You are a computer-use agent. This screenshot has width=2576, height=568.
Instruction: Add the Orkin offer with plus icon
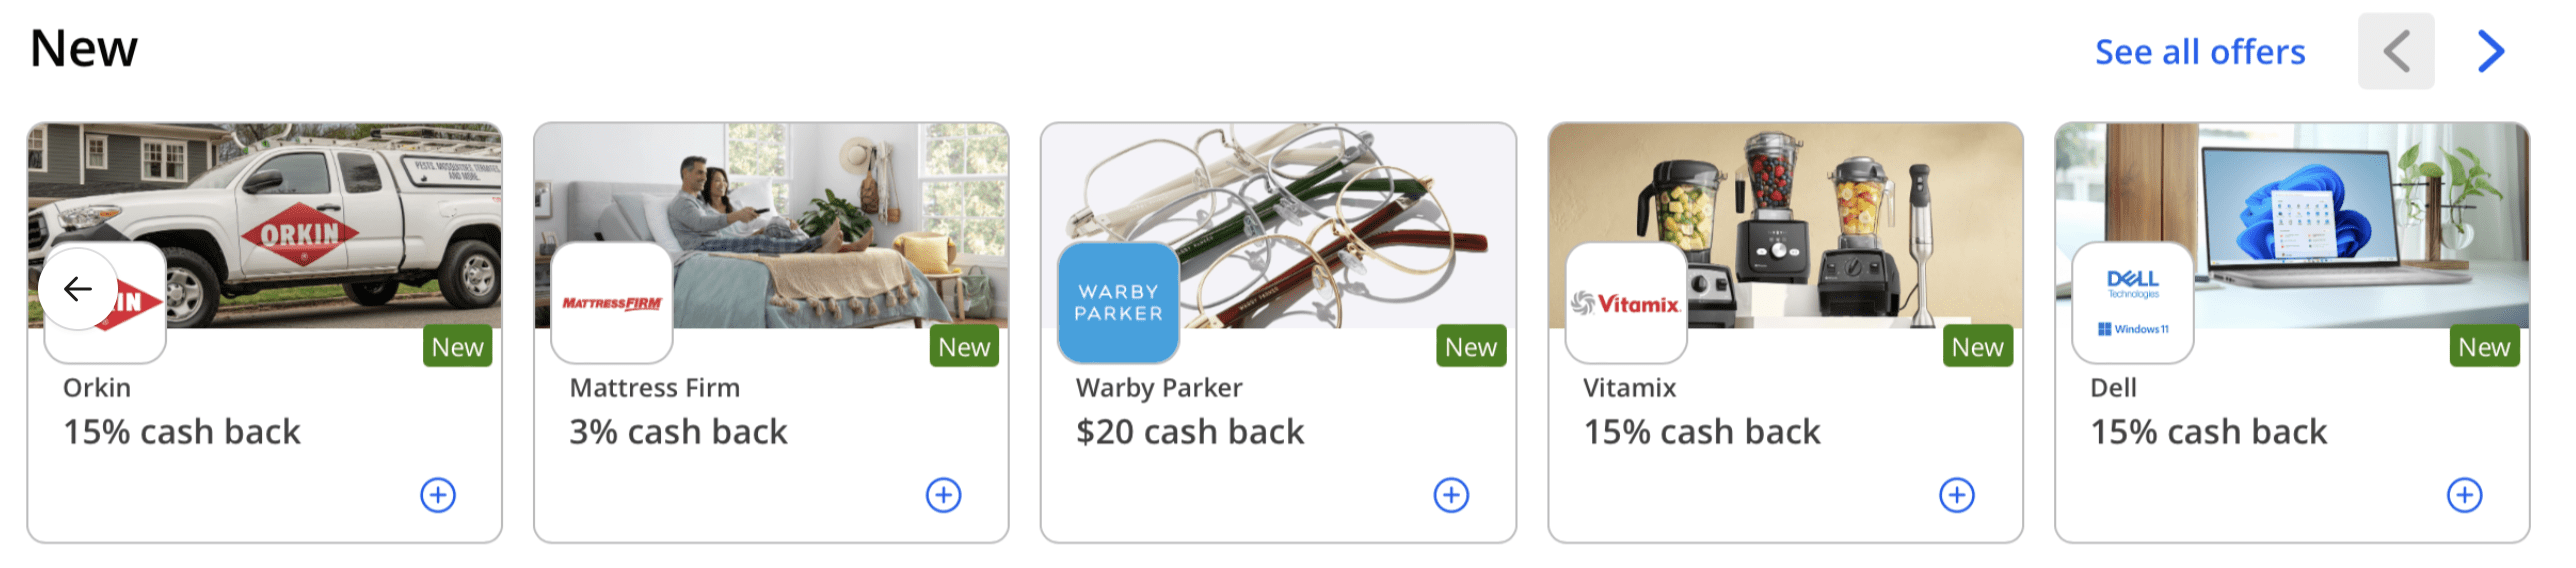point(438,495)
